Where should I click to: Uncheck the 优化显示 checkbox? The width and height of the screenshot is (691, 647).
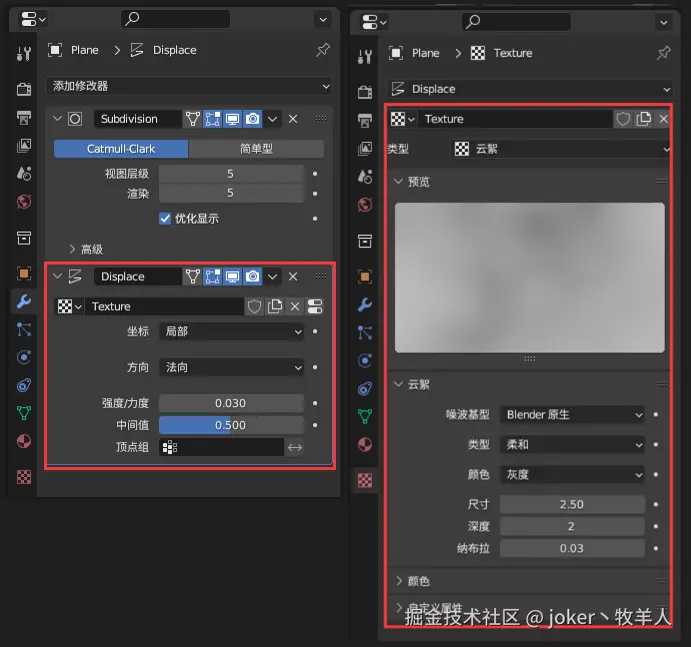[165, 219]
